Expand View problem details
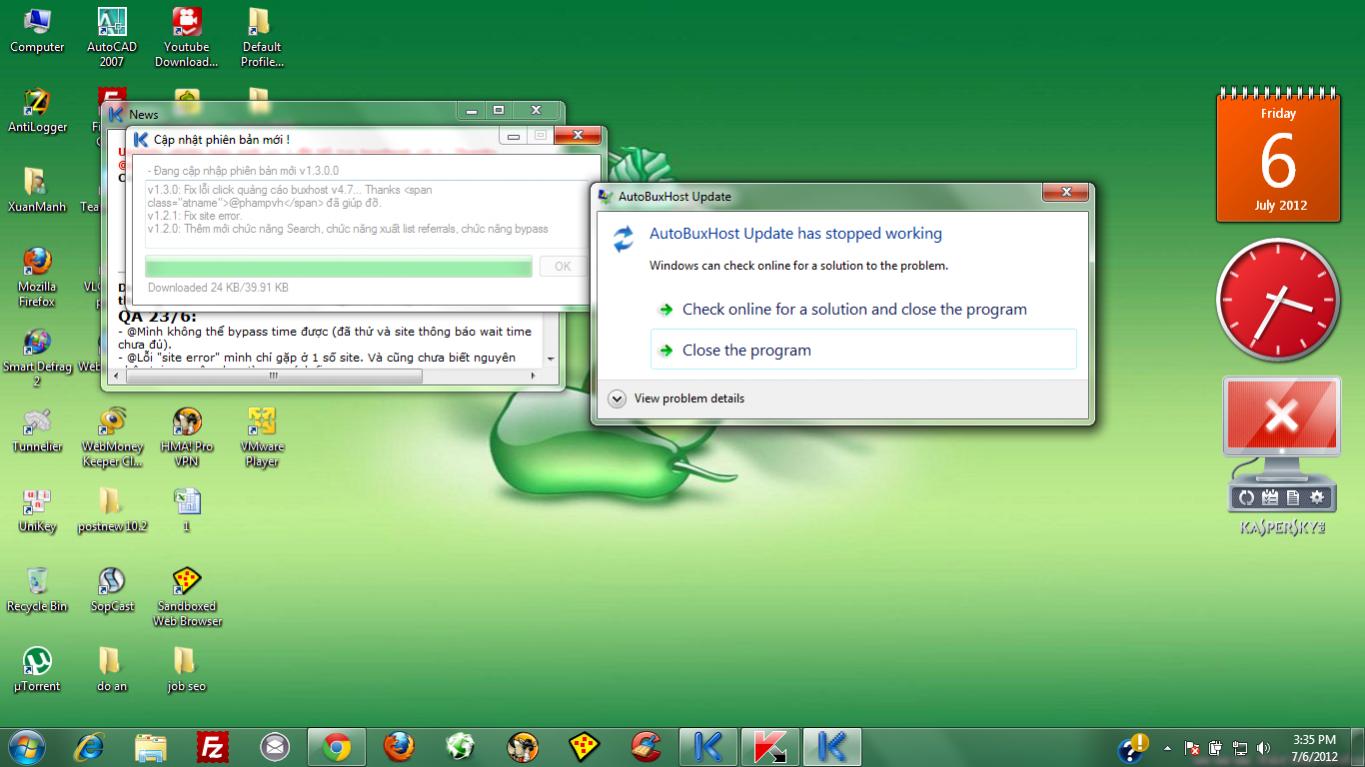Screen dimensions: 1365x767 [x=617, y=398]
